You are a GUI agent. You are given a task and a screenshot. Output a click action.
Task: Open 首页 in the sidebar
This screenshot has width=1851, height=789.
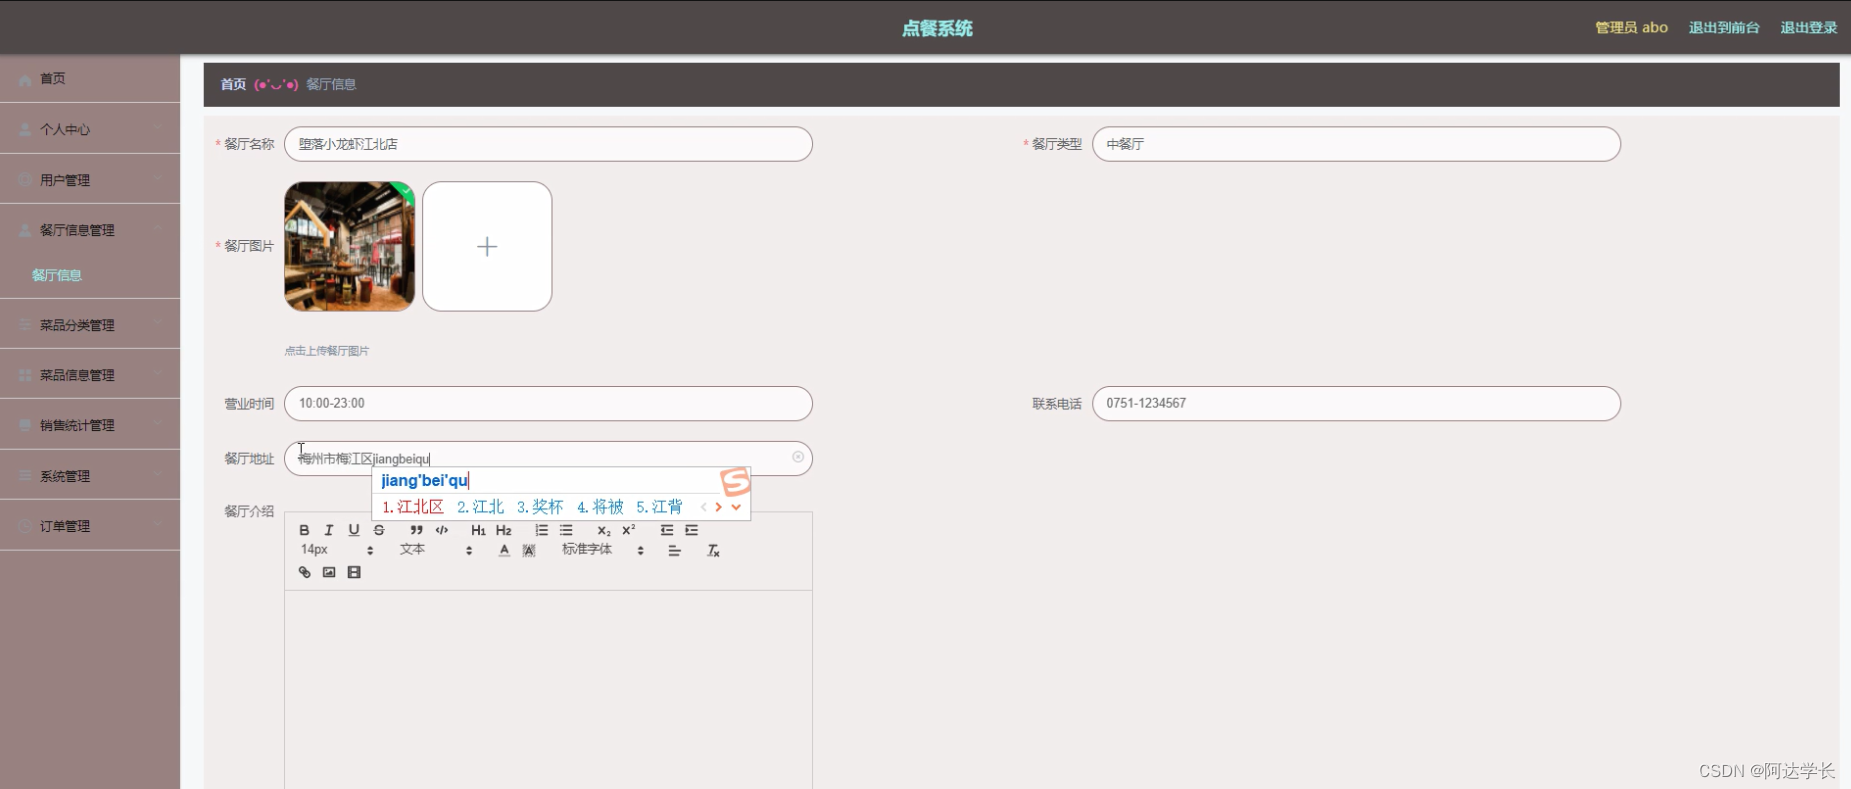point(90,79)
